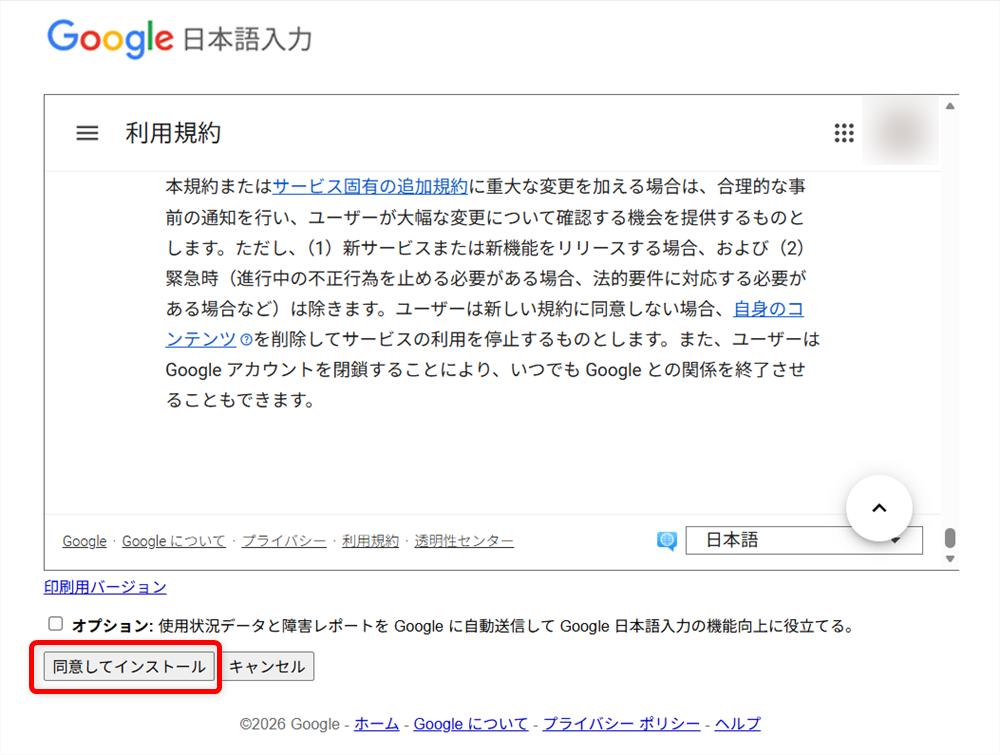Open the Google apps grid launcher
The image size is (1000, 755).
tap(844, 132)
